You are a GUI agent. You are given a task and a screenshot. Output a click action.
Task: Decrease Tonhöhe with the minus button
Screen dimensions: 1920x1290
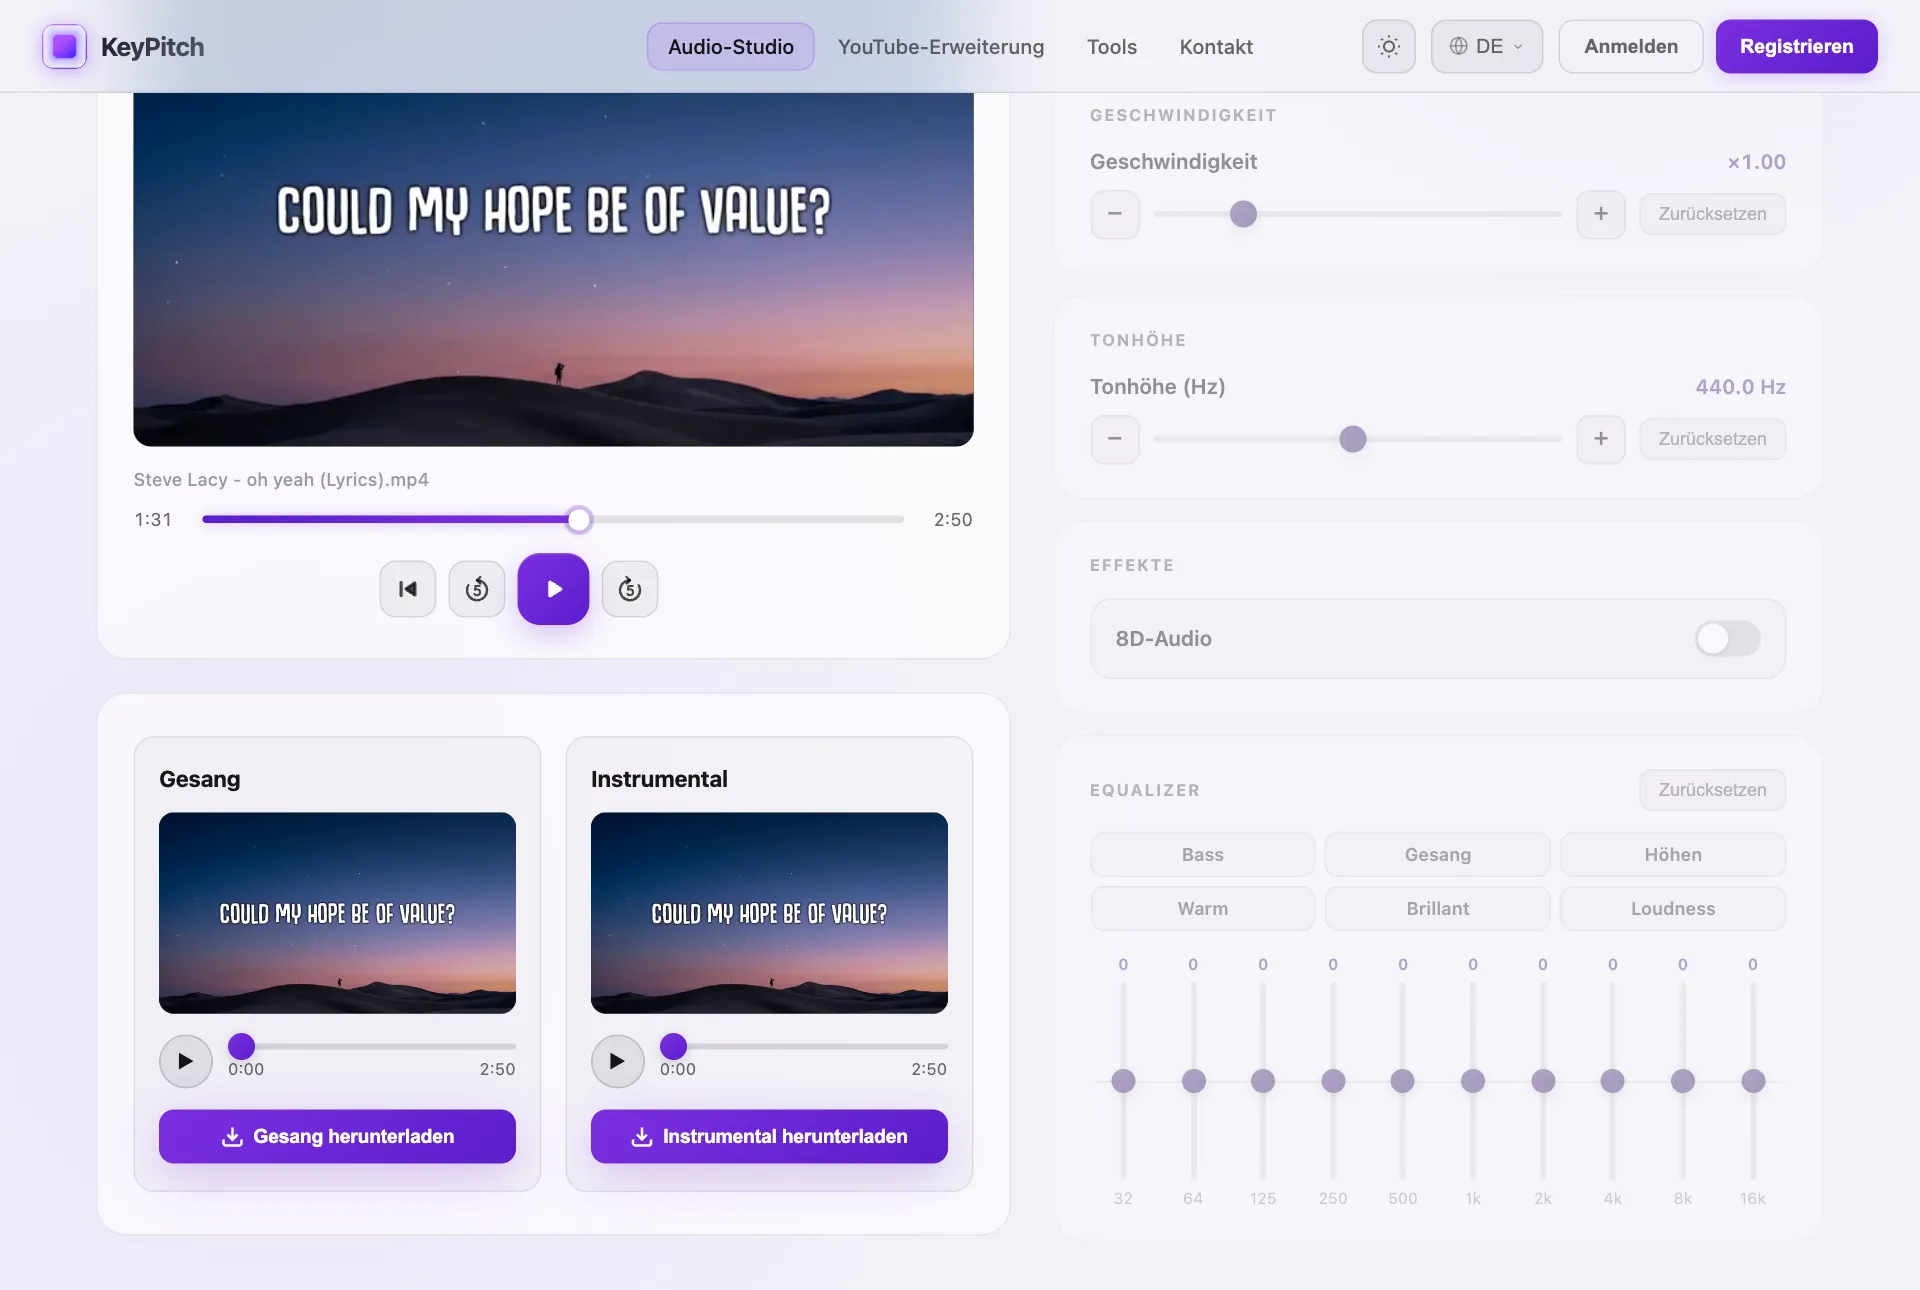pos(1115,439)
